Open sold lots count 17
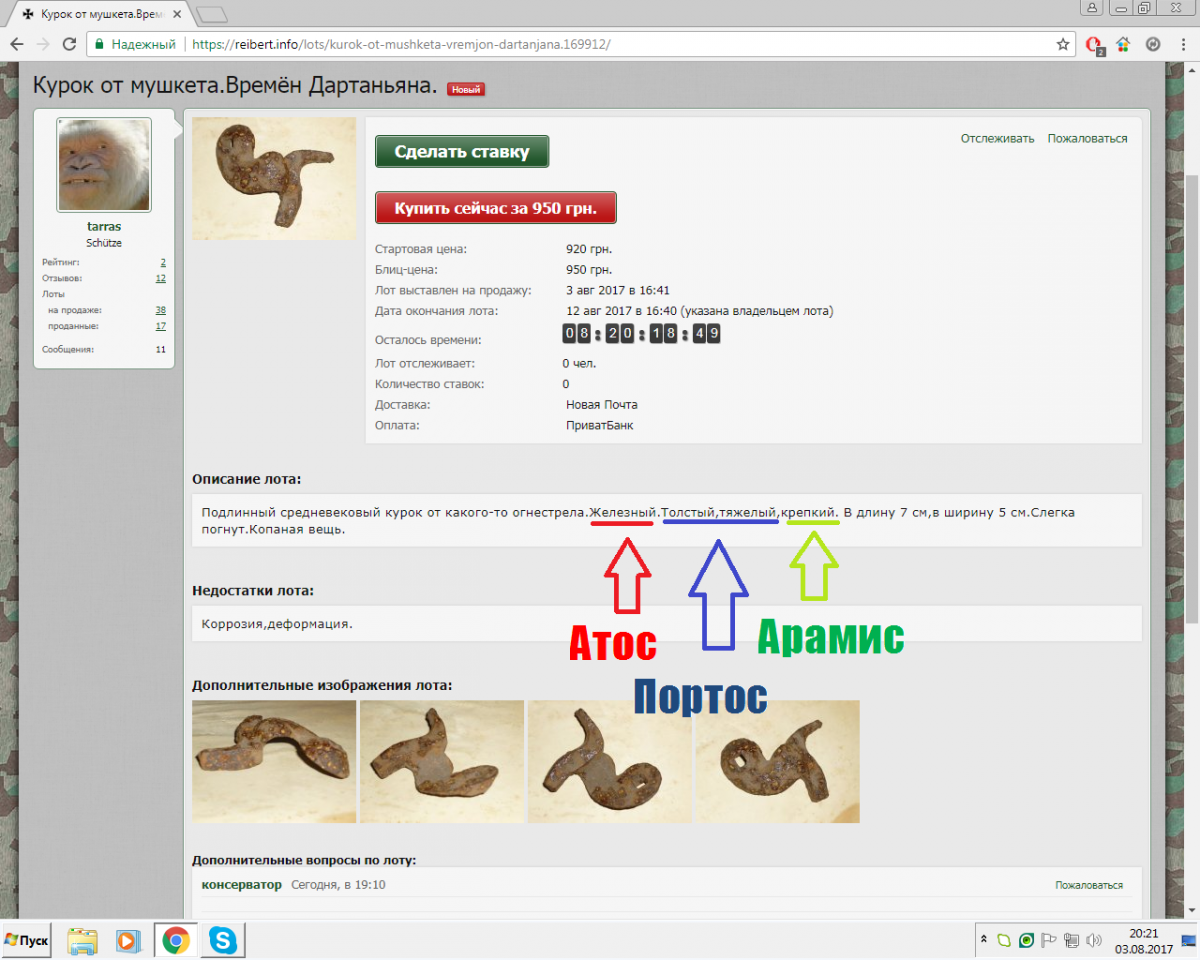 coord(160,326)
